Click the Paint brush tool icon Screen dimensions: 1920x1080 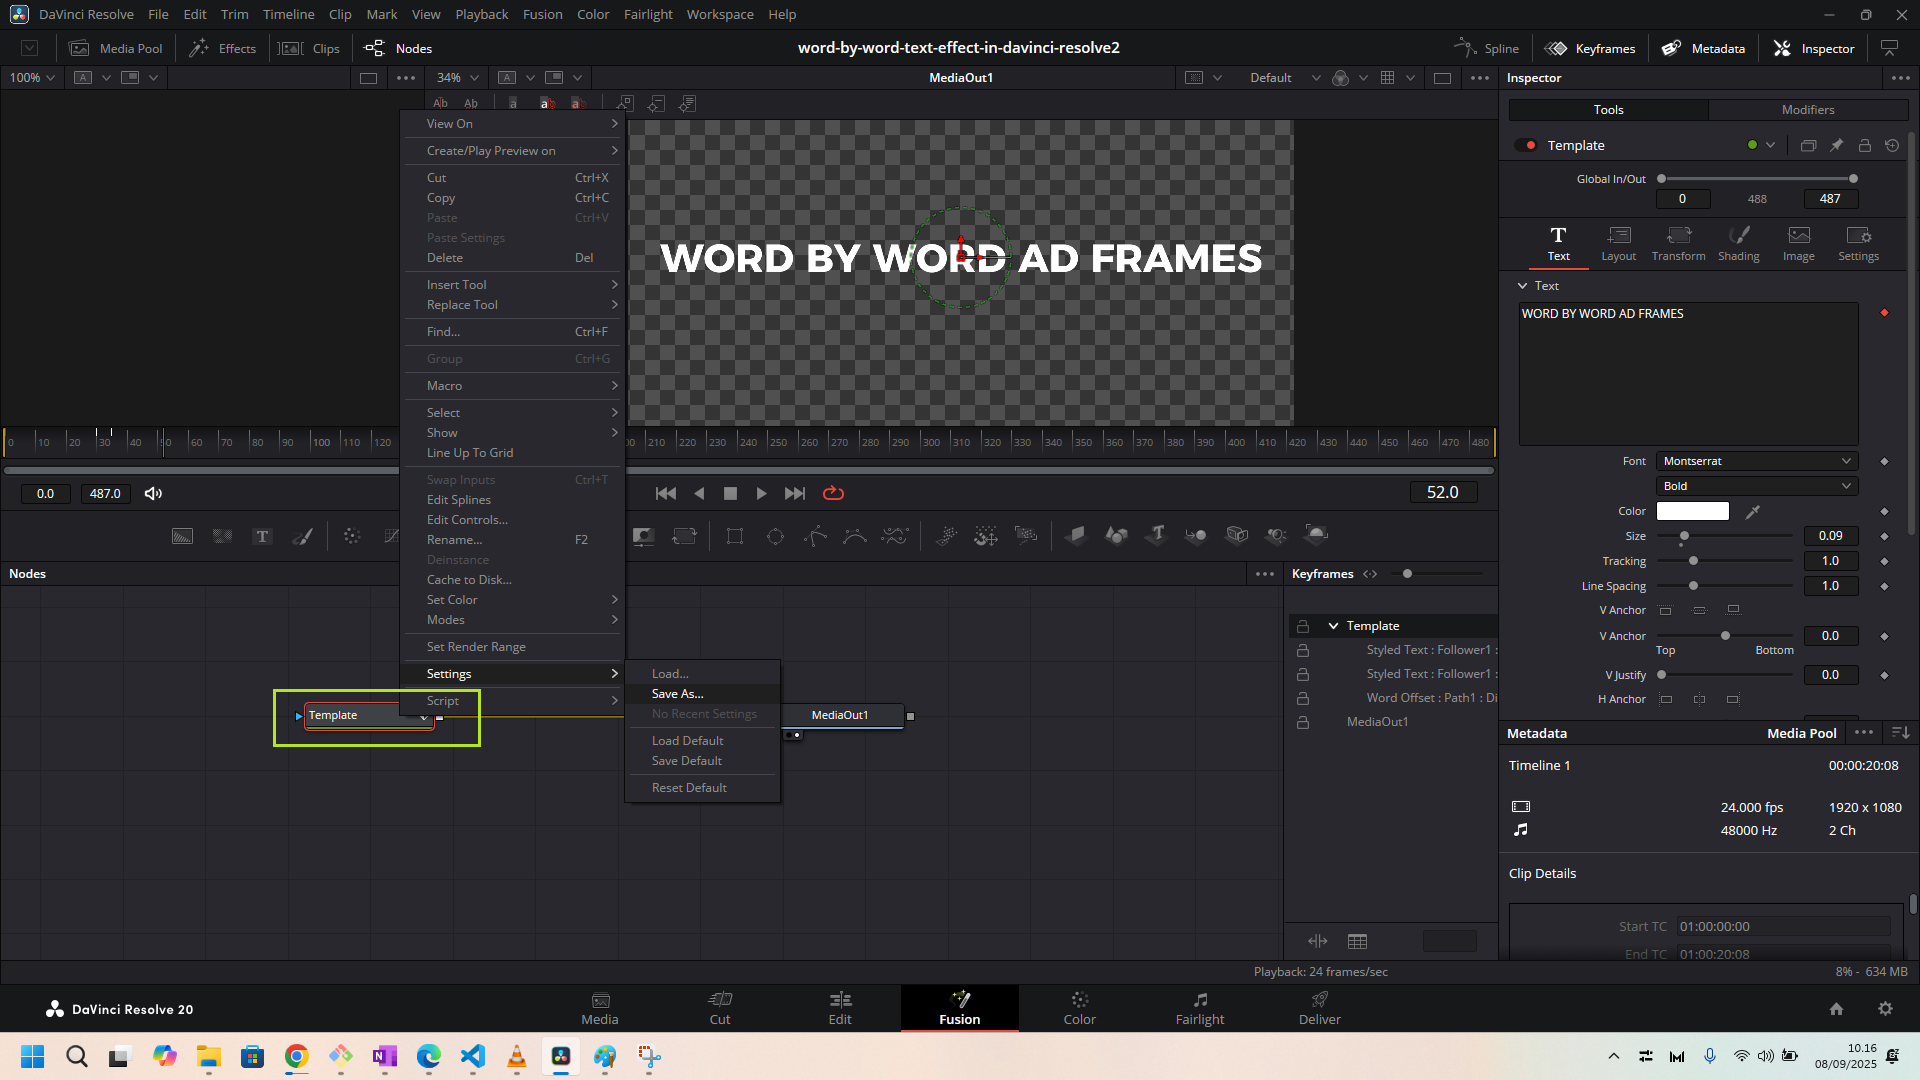302,536
